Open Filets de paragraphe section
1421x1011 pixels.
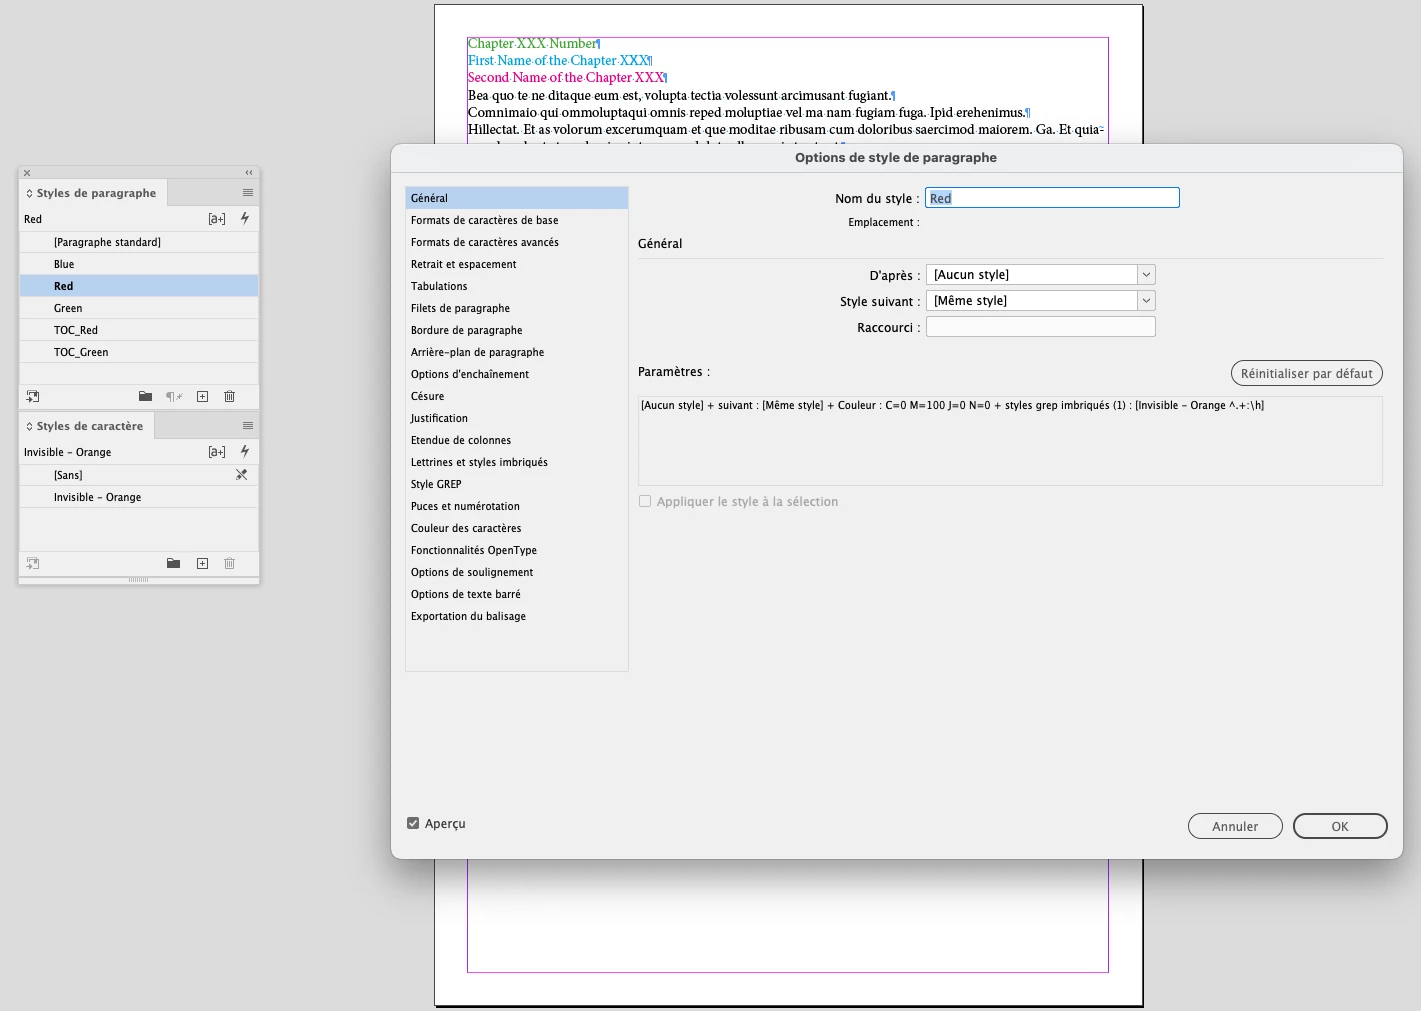click(x=517, y=308)
